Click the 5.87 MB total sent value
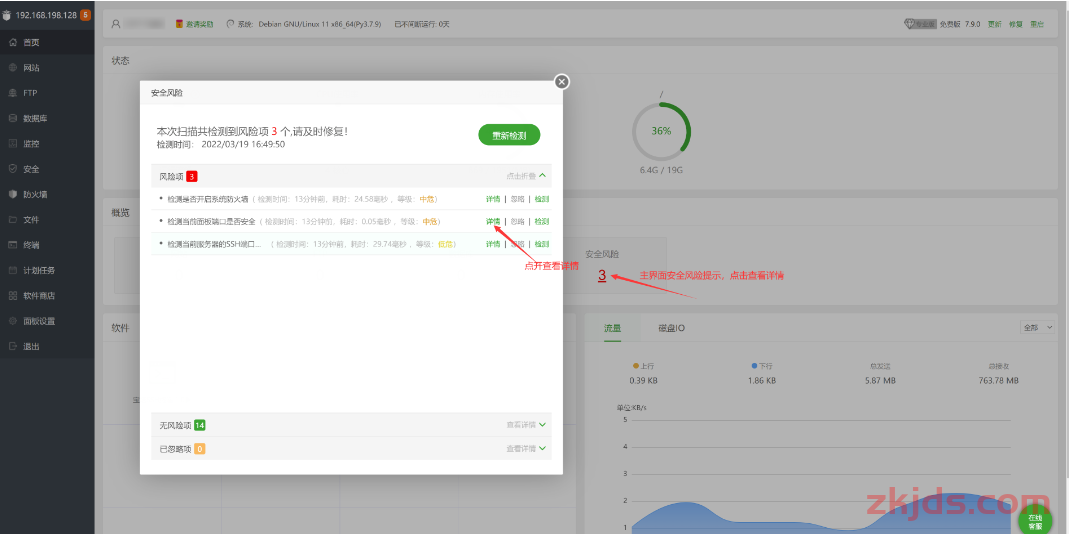This screenshot has height=534, width=1069. coord(879,381)
